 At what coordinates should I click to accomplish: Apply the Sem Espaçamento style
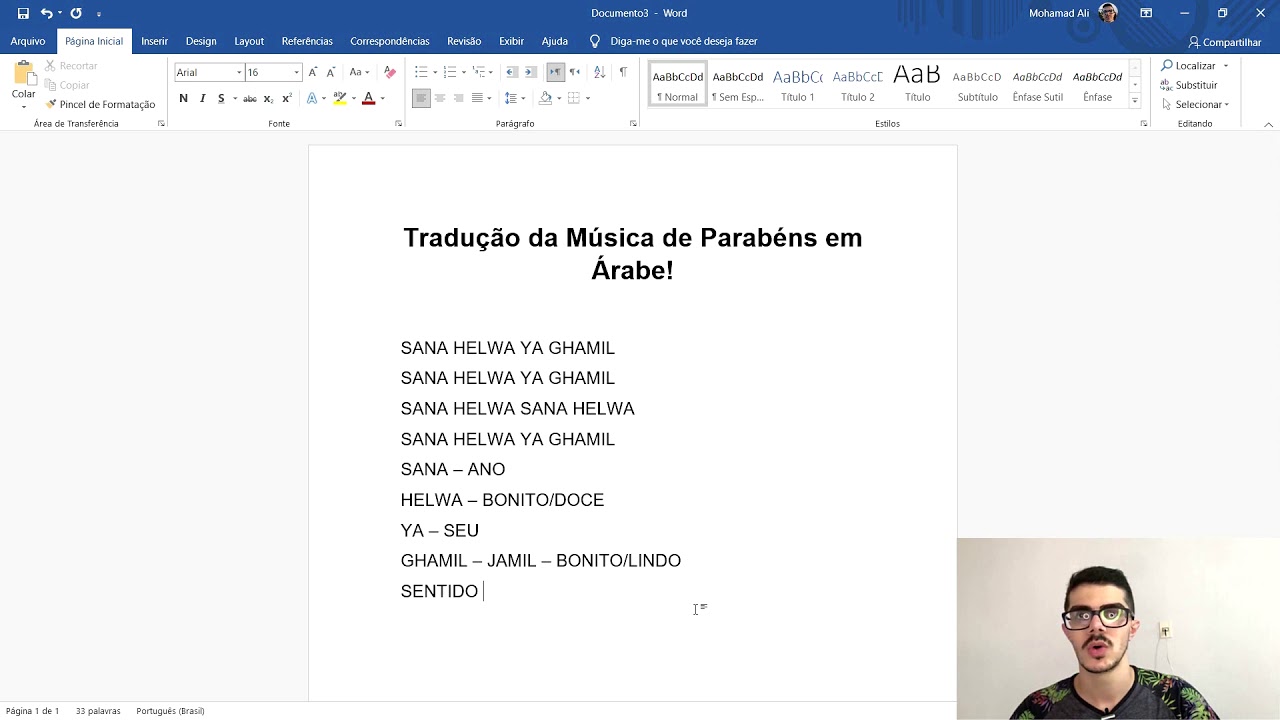tap(738, 84)
